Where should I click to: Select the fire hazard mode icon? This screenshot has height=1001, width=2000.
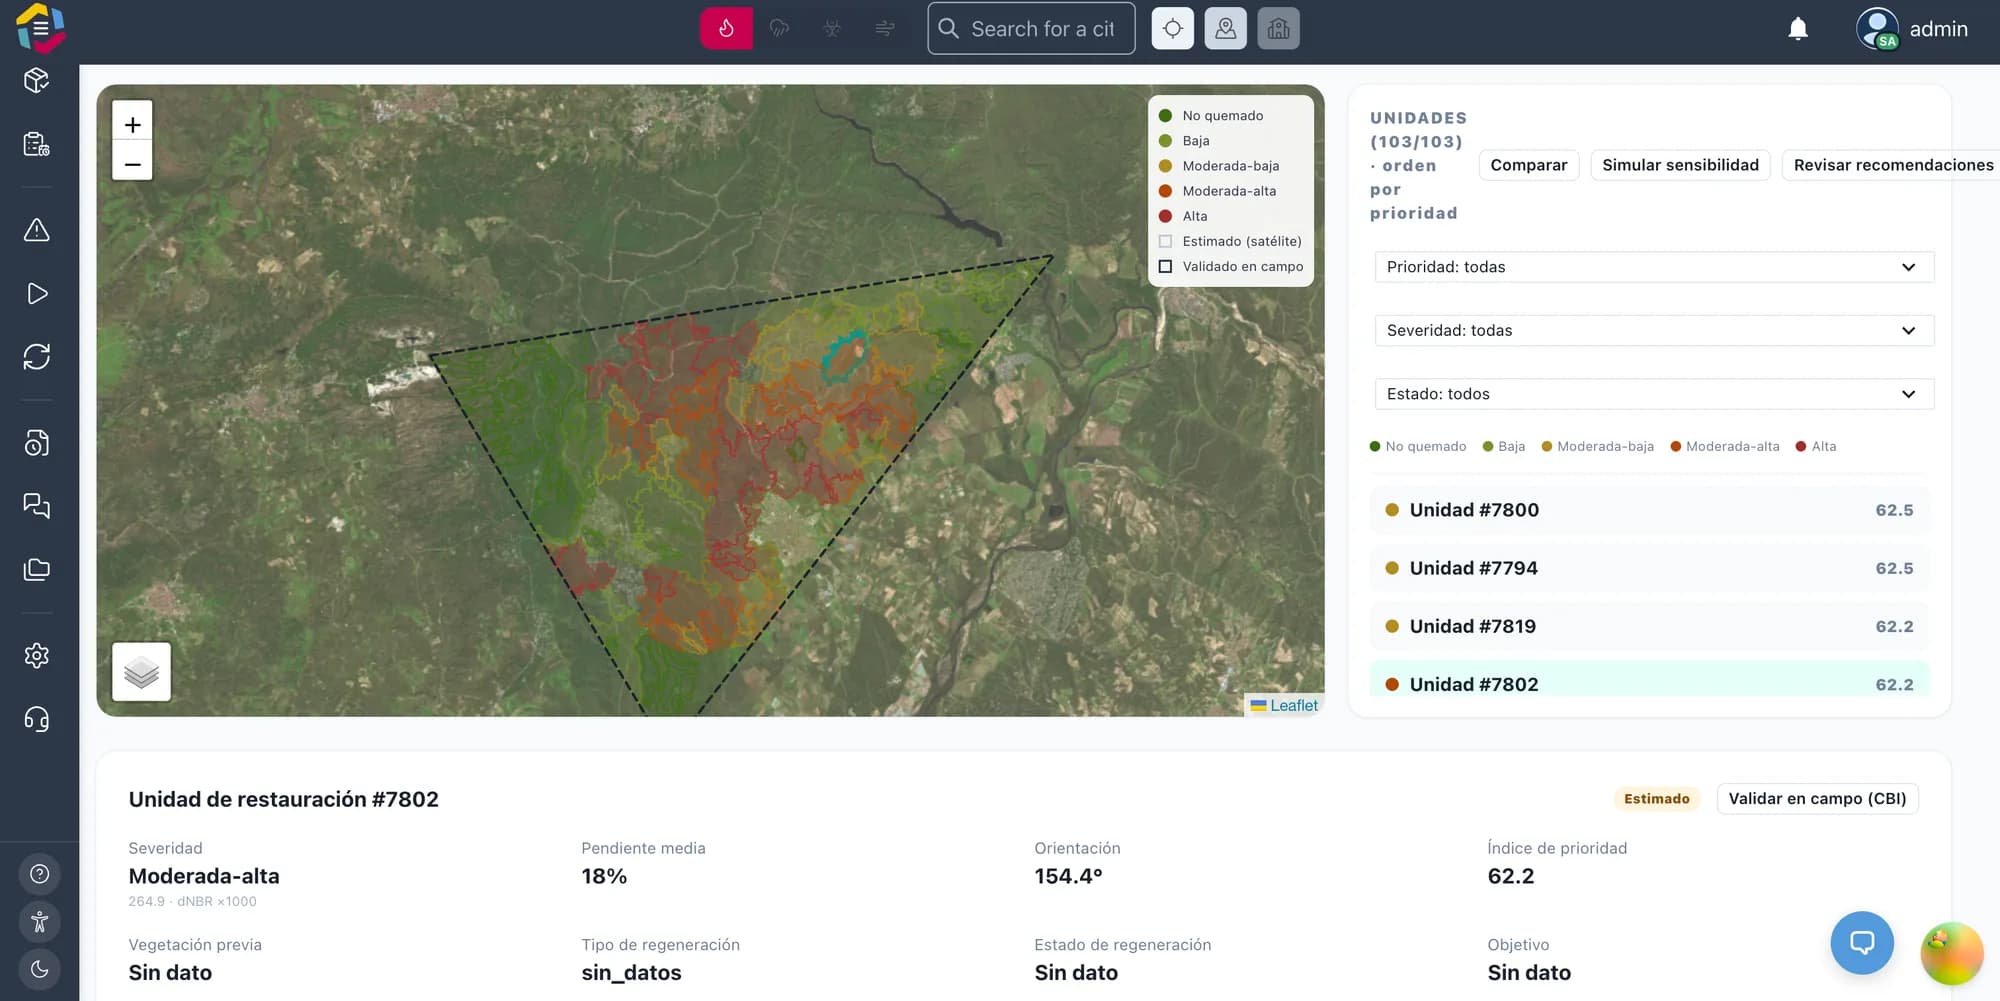click(726, 28)
